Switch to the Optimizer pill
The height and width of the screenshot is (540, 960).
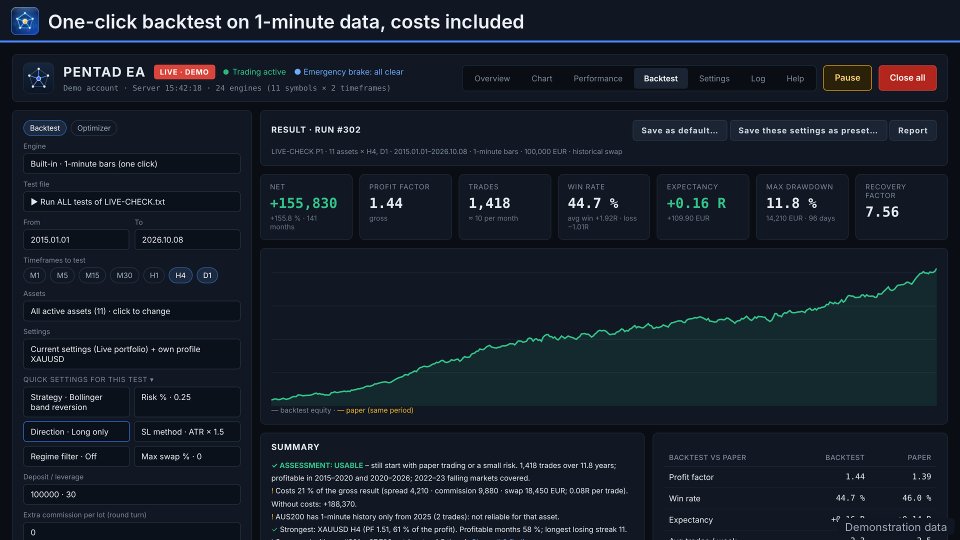pos(94,128)
